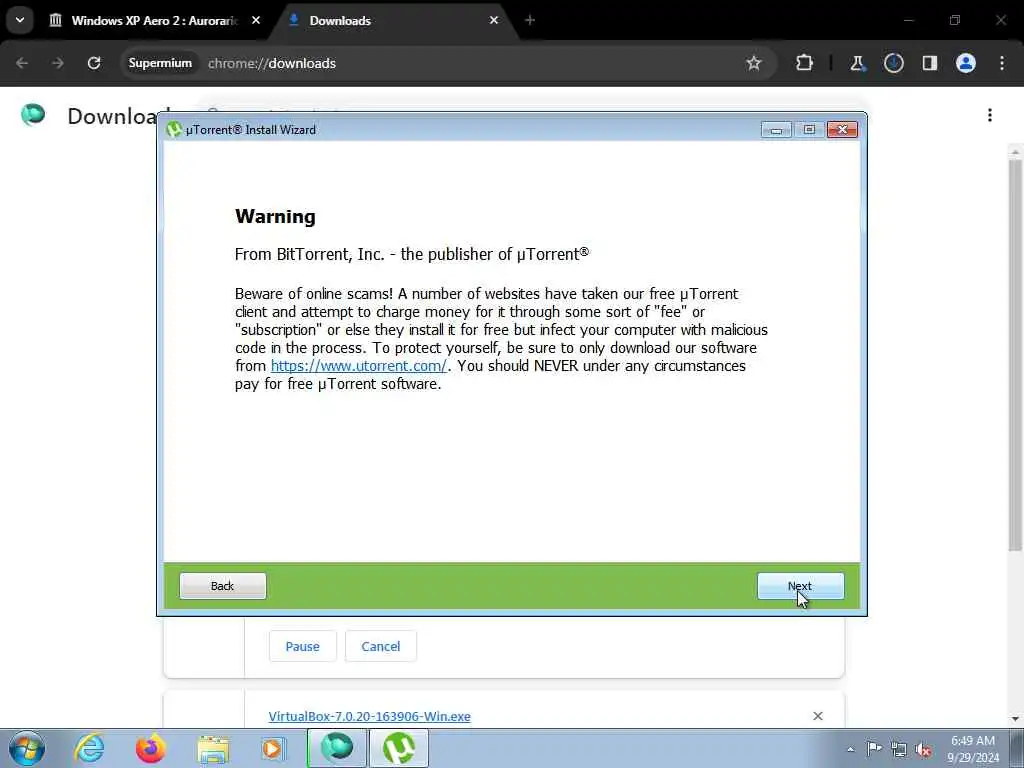Image resolution: width=1024 pixels, height=768 pixels.
Task: Open the profile avatar menu
Action: 966,63
